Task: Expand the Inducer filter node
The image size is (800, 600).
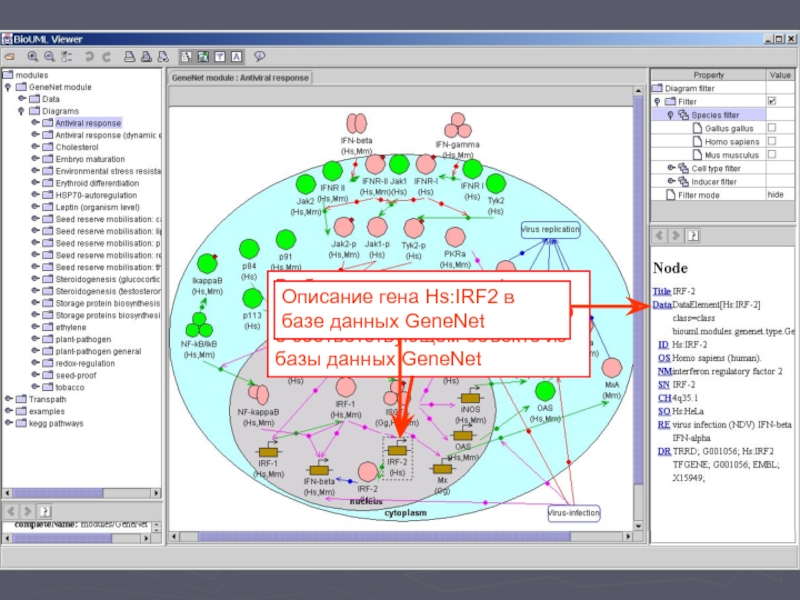Action: [x=670, y=182]
